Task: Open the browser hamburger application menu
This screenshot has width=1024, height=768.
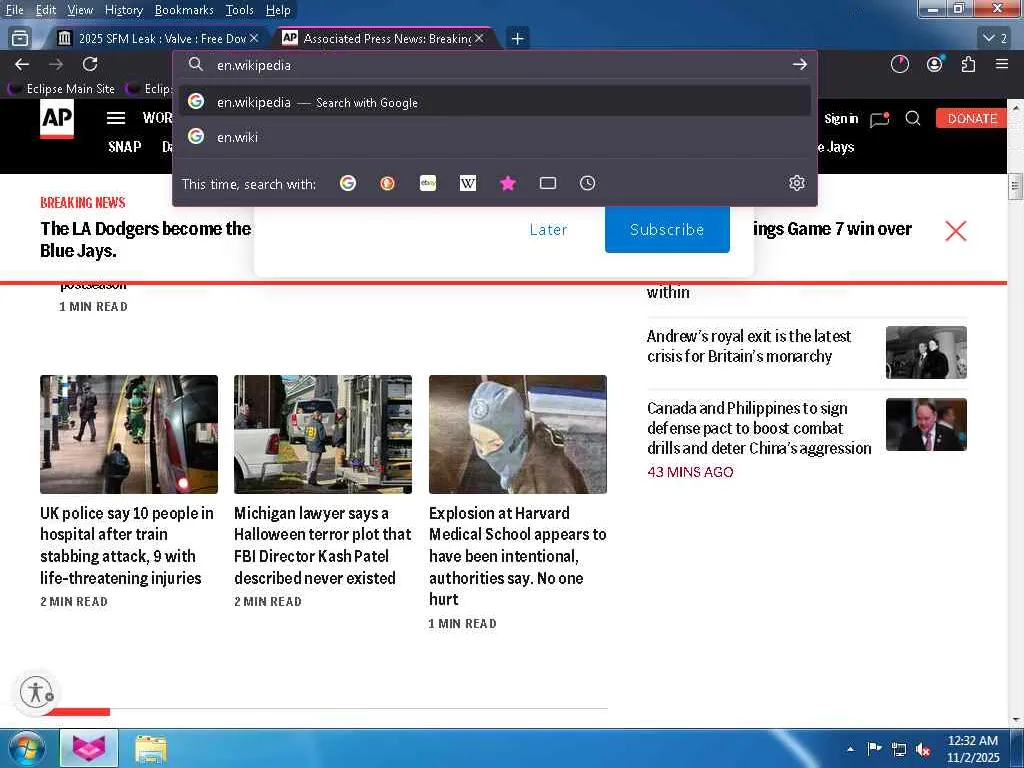Action: point(1002,64)
